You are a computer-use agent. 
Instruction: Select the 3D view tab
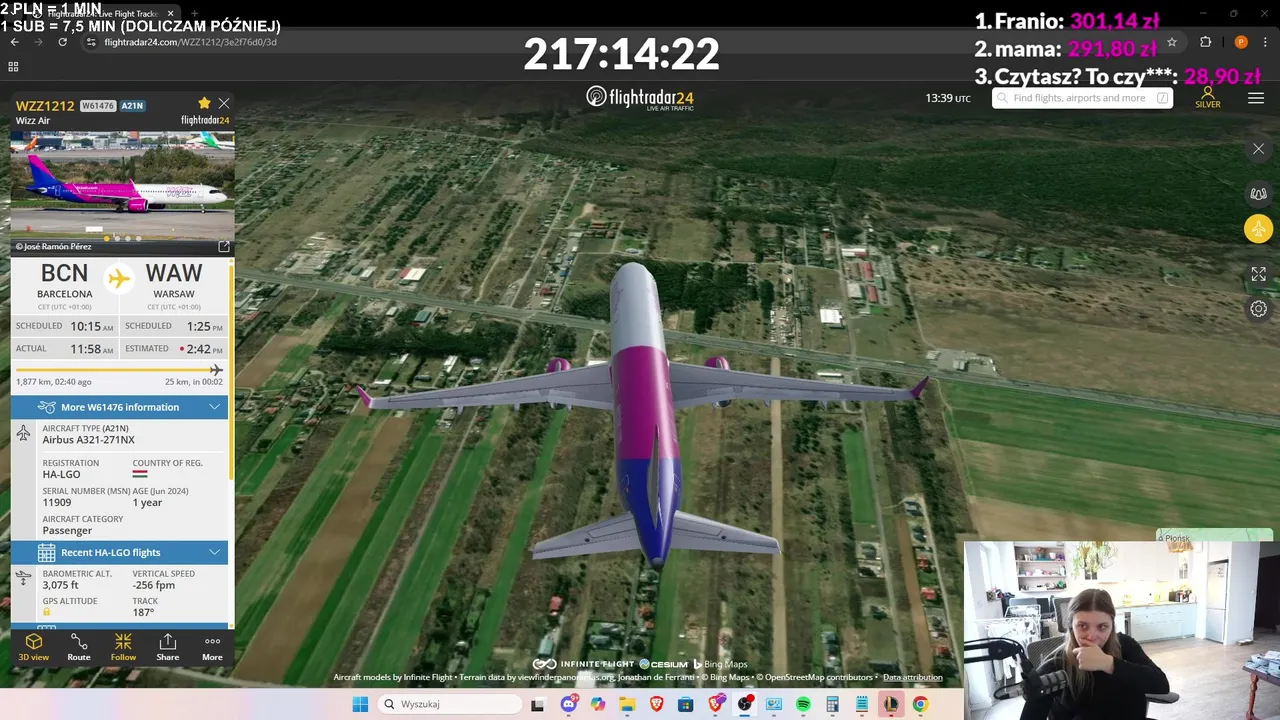[x=33, y=647]
